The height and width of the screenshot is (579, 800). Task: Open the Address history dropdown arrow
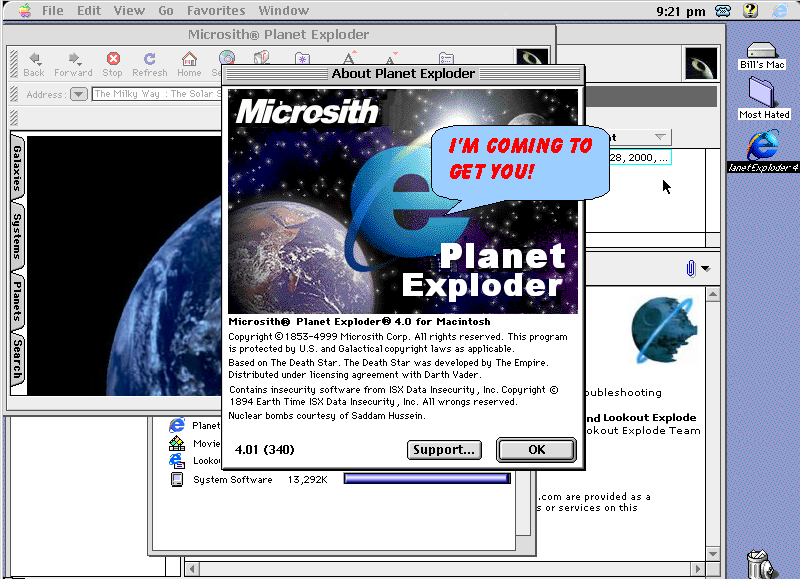(x=79, y=94)
